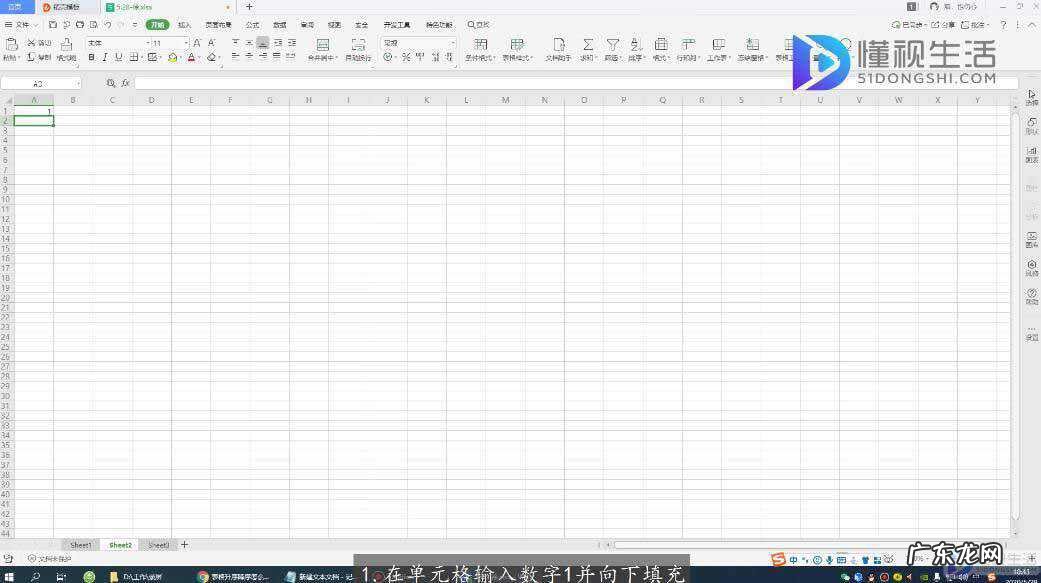The width and height of the screenshot is (1041, 583).
Task: Select the row 10 header
Action: [6, 199]
